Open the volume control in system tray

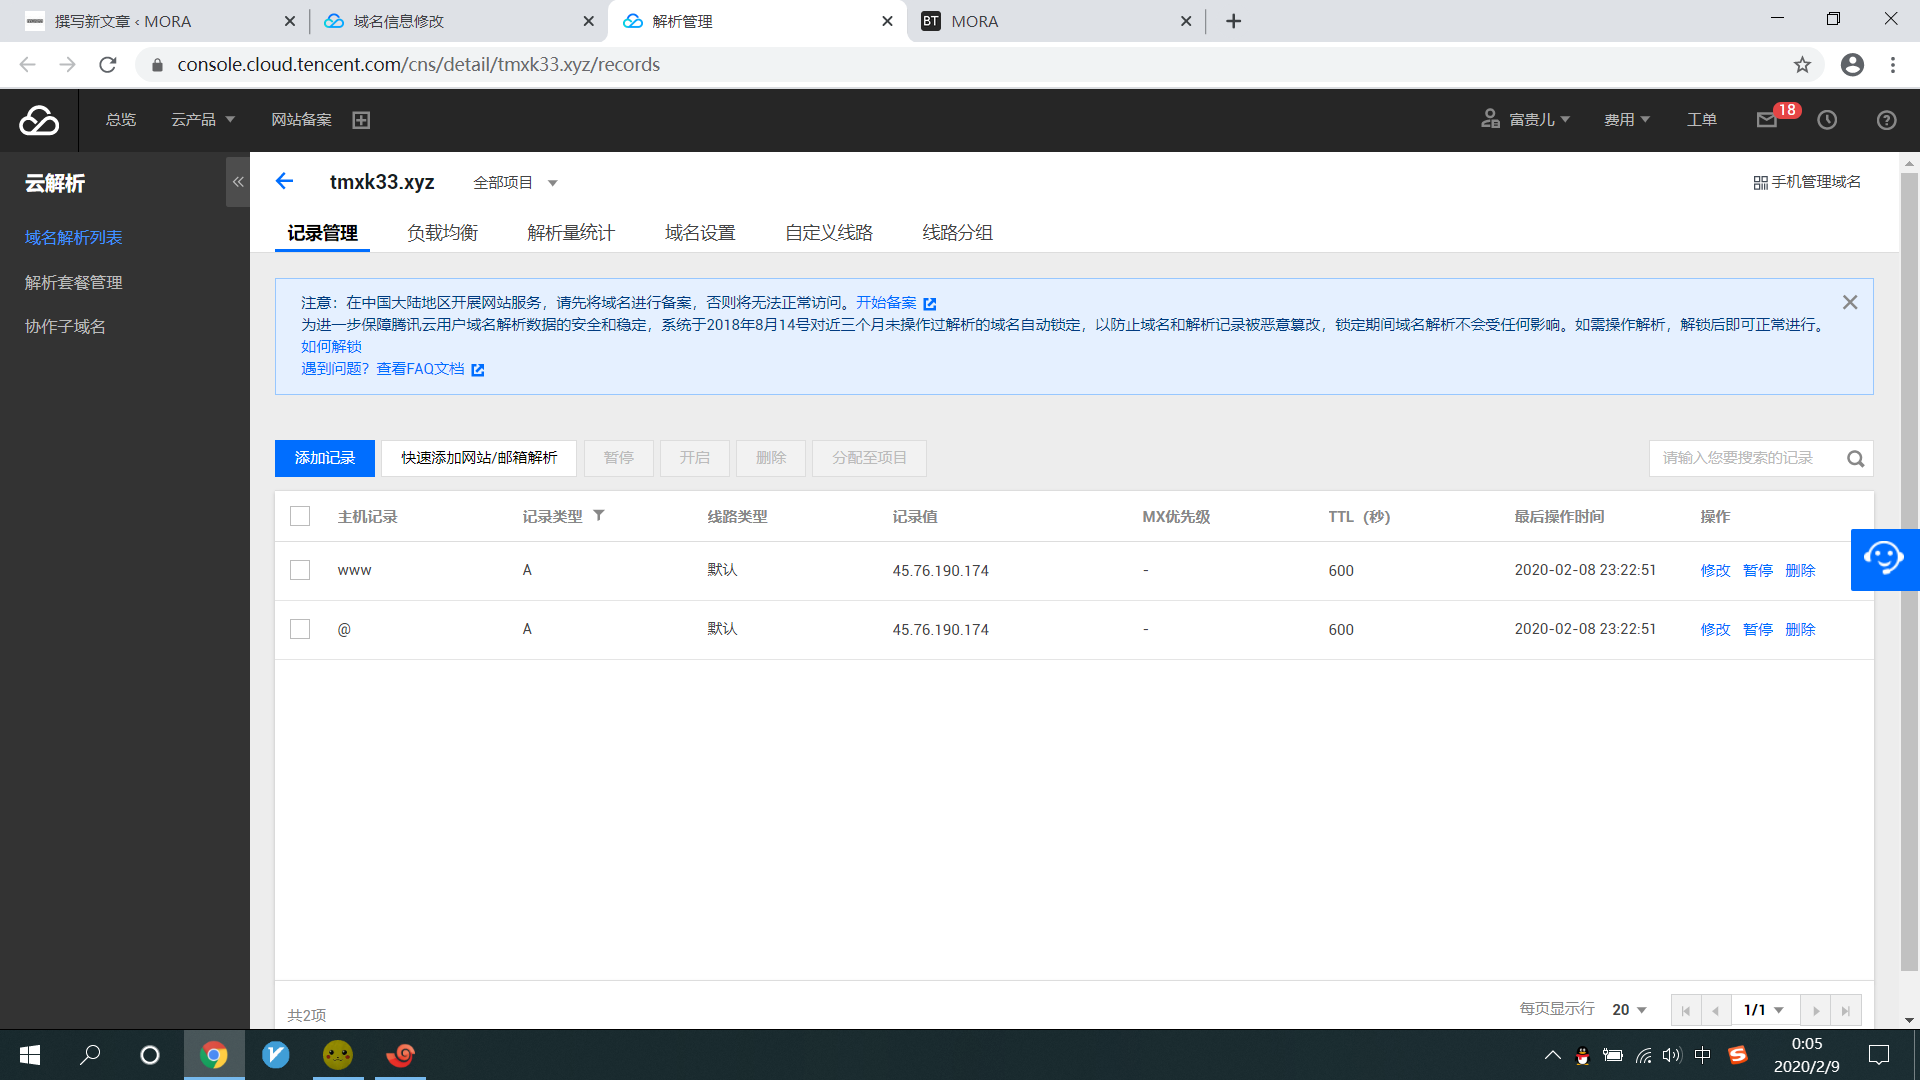point(1672,1055)
